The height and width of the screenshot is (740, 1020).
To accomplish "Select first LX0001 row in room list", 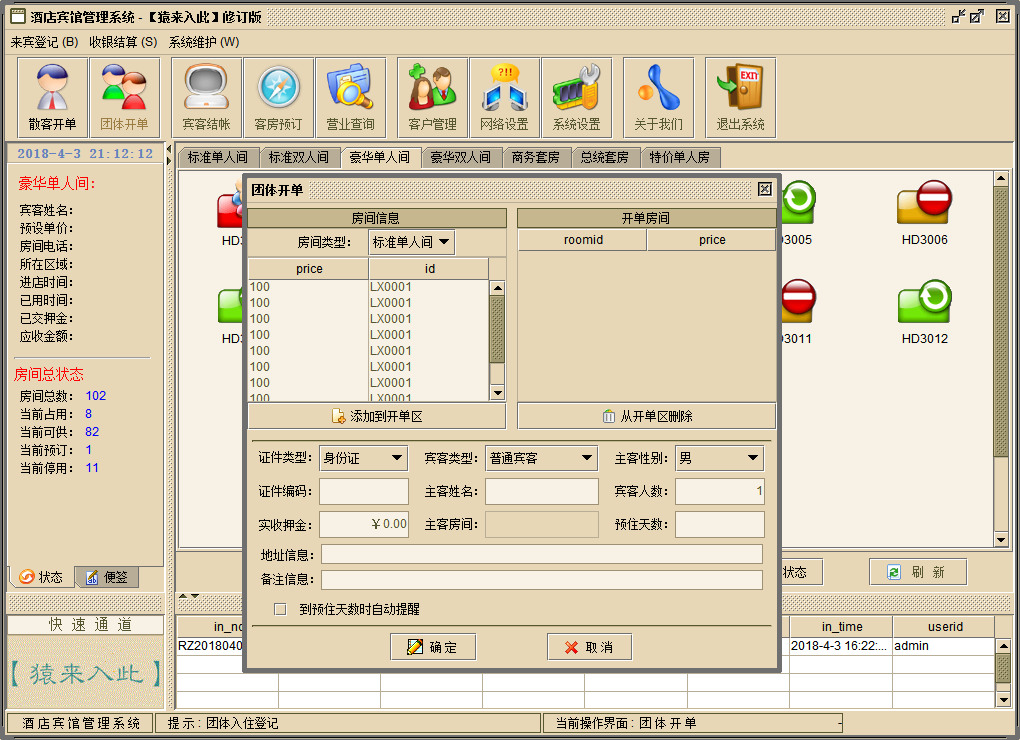I will coord(368,287).
